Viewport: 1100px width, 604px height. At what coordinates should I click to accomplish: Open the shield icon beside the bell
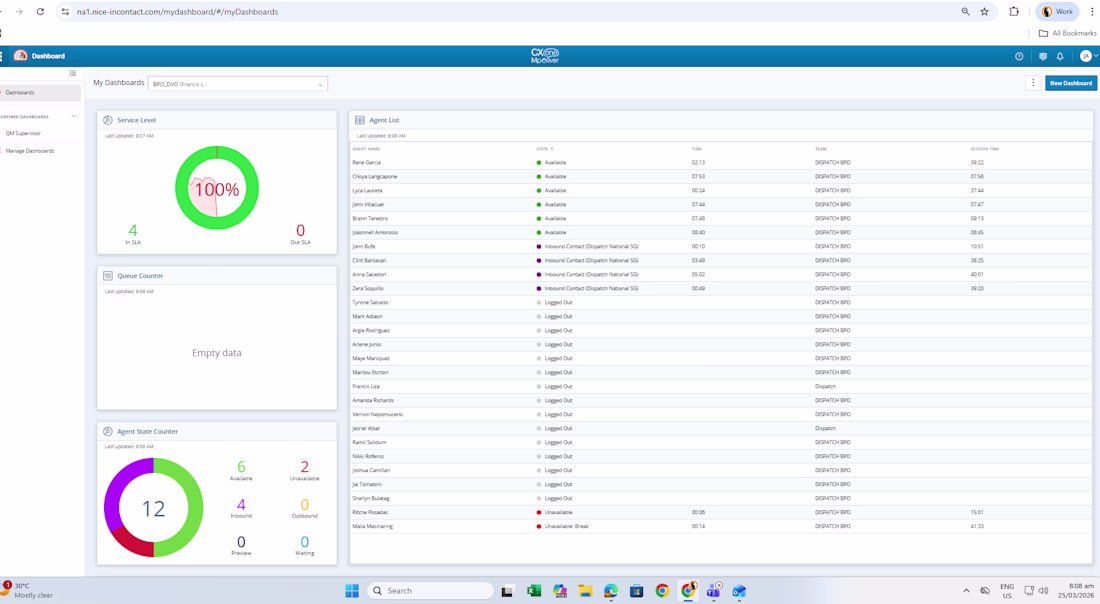tap(1043, 56)
